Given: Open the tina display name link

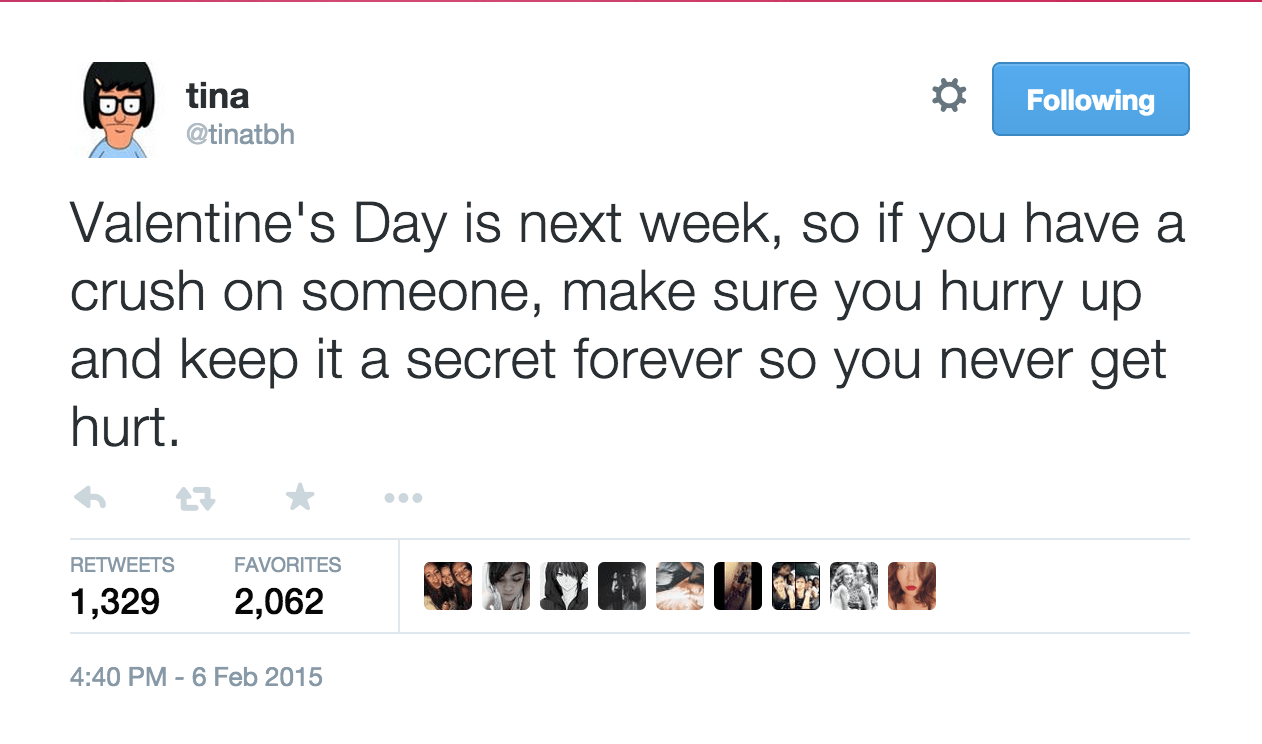Looking at the screenshot, I should pos(217,96).
